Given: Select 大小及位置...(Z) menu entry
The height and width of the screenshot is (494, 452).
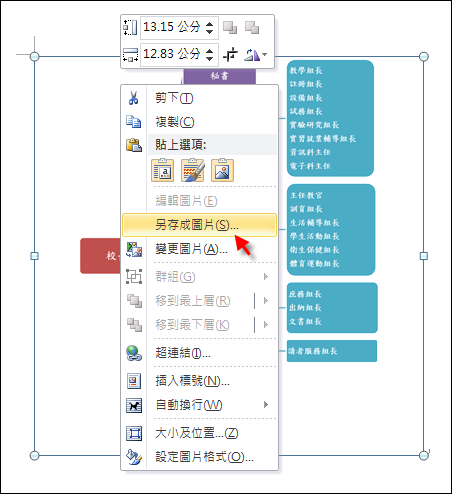Looking at the screenshot, I should click(x=199, y=433).
